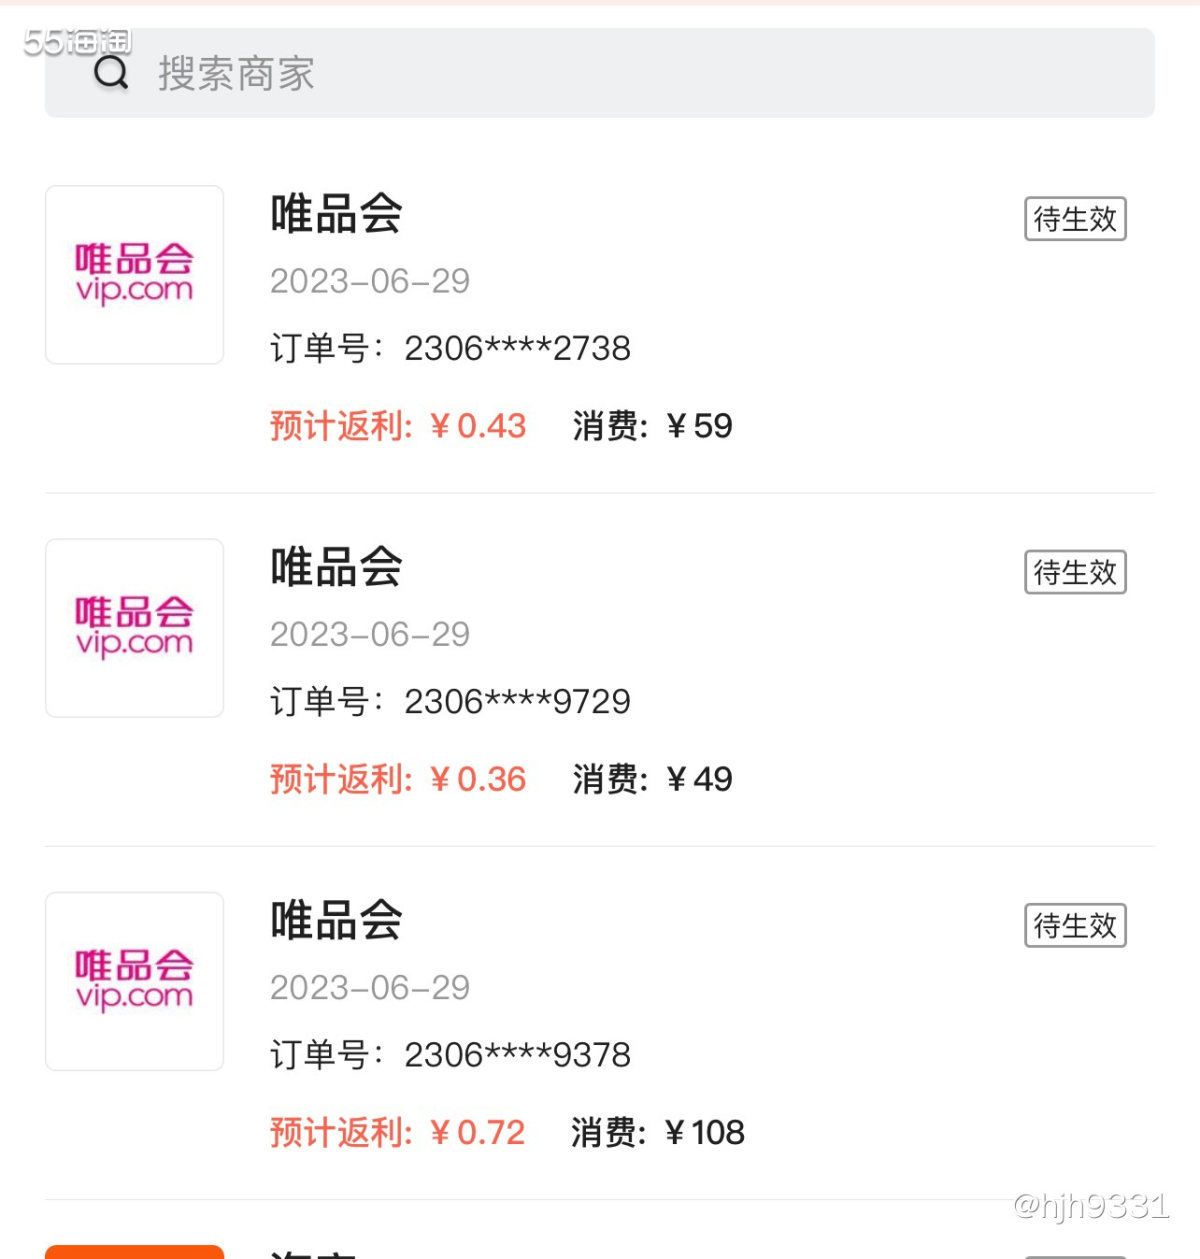Tap 待生效 status on order 2306****9378
Viewport: 1200px width, 1259px height.
pos(1075,925)
